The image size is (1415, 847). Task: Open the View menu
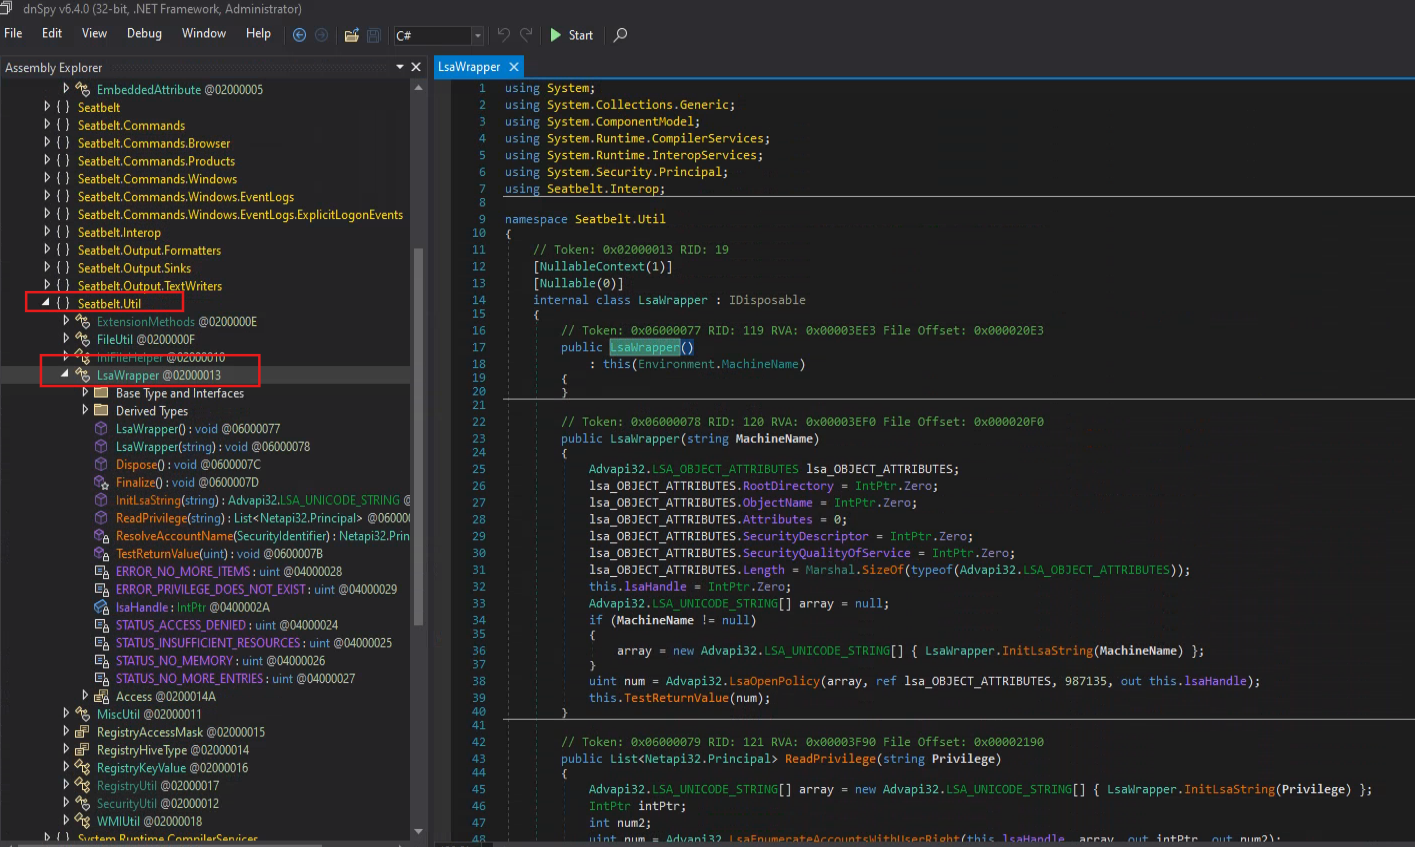[x=94, y=33]
